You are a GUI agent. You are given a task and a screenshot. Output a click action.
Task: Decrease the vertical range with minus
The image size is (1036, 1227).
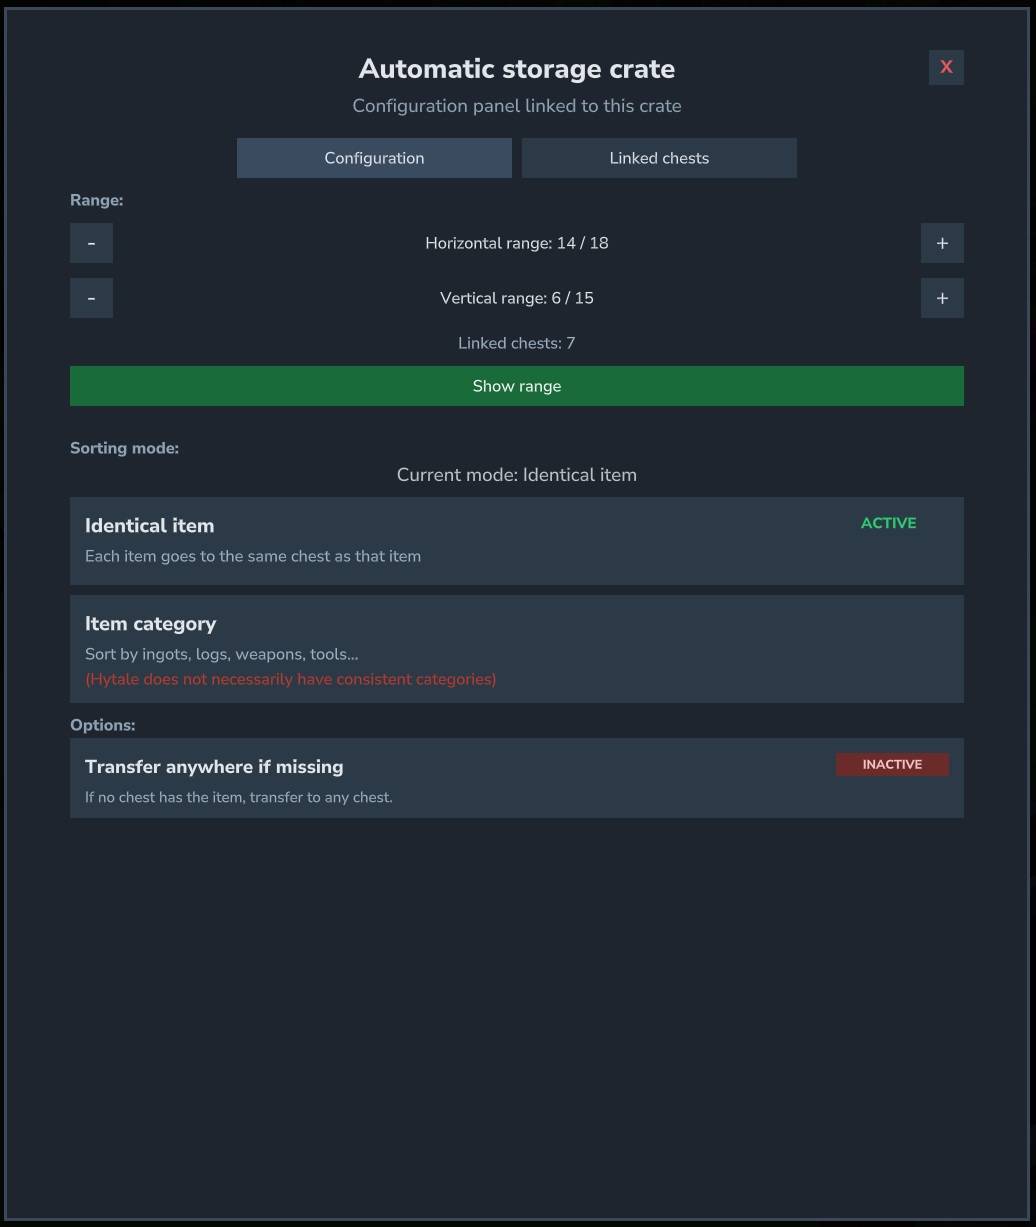pyautogui.click(x=91, y=298)
